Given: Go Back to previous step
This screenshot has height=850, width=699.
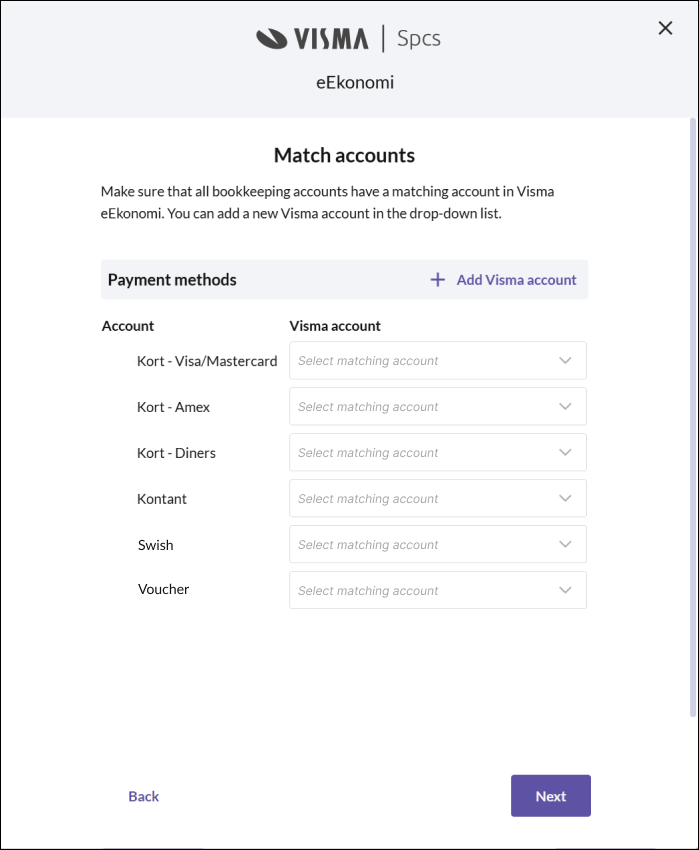Looking at the screenshot, I should pos(144,796).
